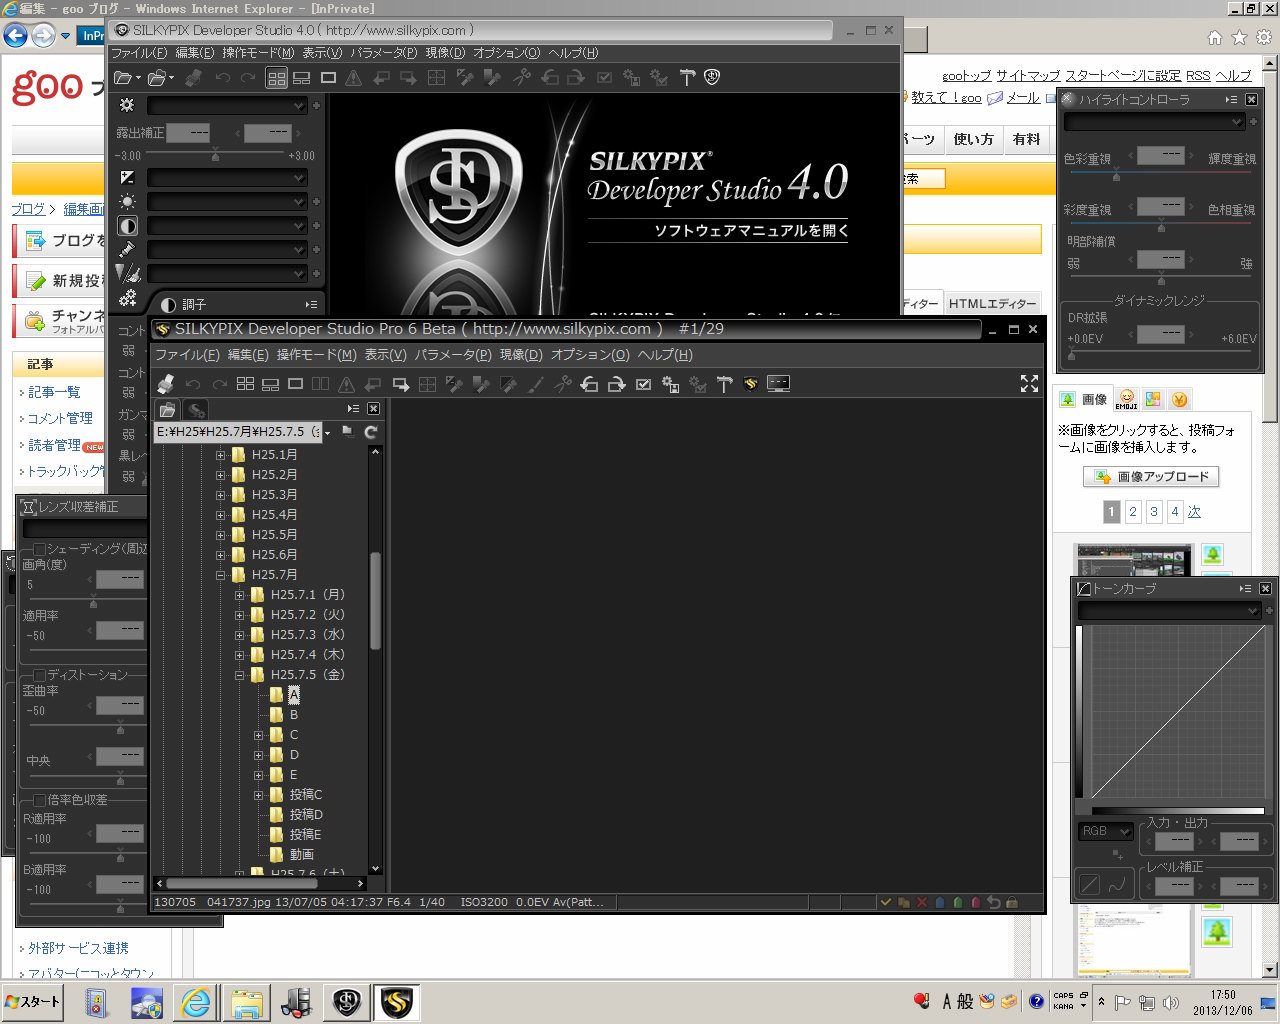Click the スタート button on taskbar
The width and height of the screenshot is (1280, 1024).
[32, 1002]
